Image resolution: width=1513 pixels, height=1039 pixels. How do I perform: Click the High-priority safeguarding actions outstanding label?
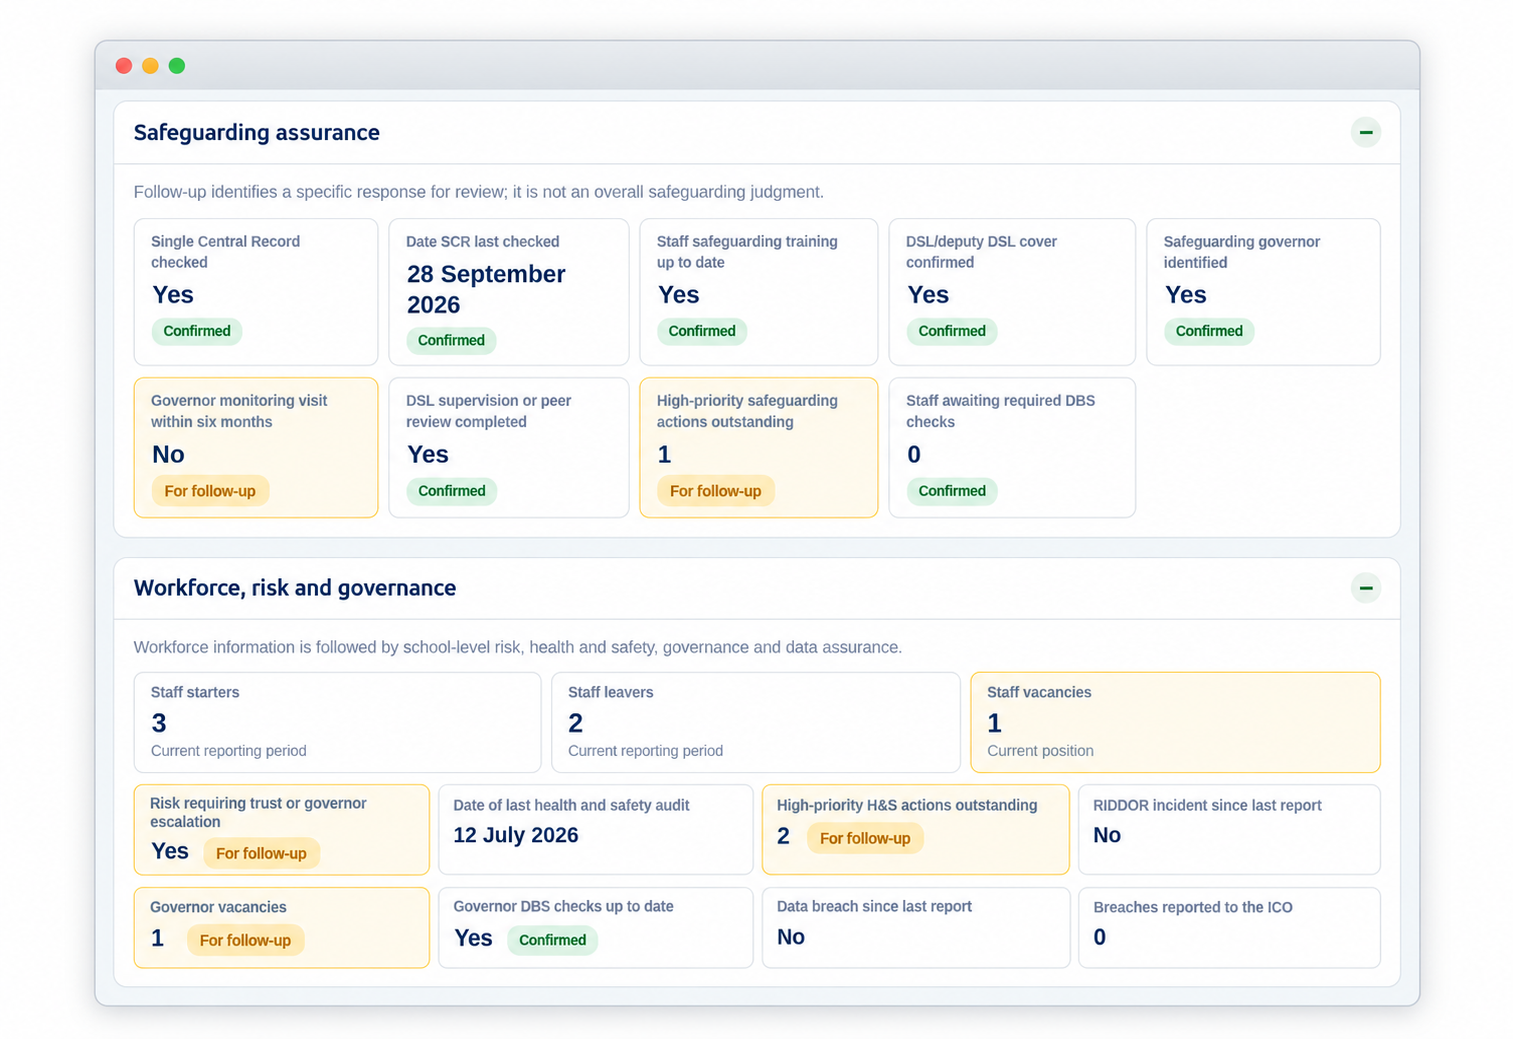(747, 411)
